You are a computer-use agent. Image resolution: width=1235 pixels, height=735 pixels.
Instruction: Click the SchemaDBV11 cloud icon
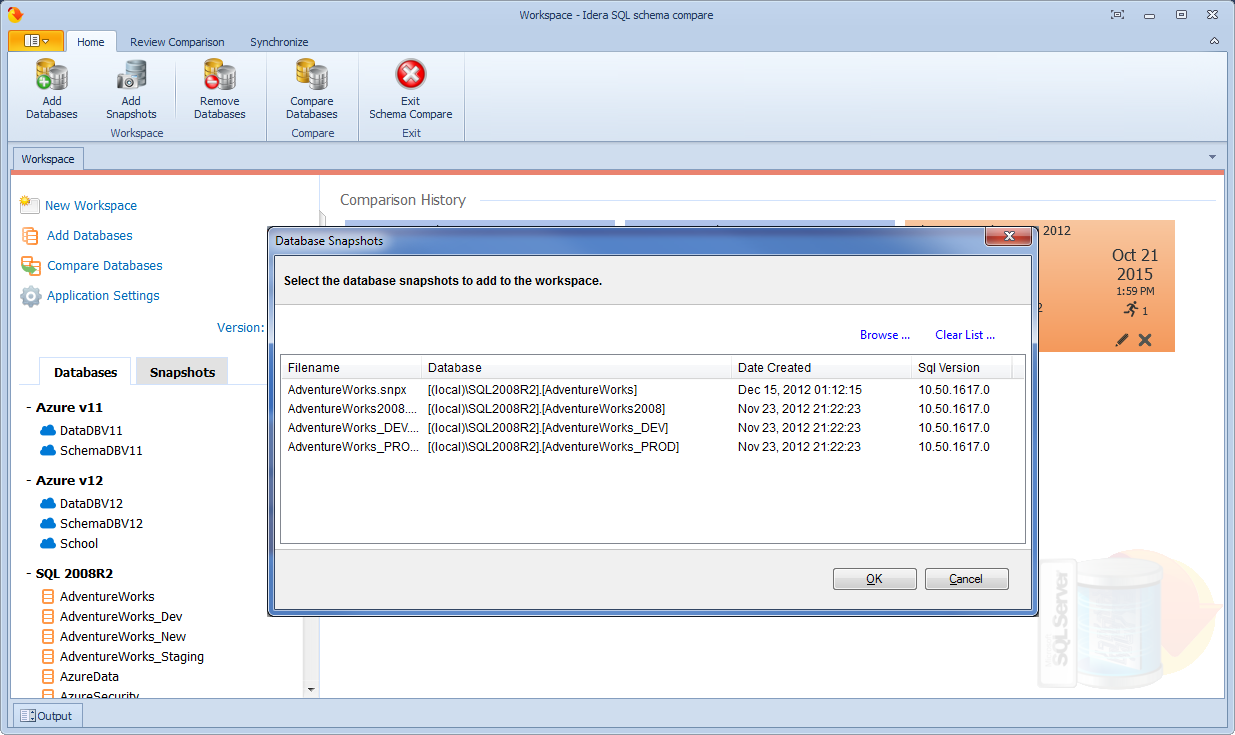click(48, 450)
